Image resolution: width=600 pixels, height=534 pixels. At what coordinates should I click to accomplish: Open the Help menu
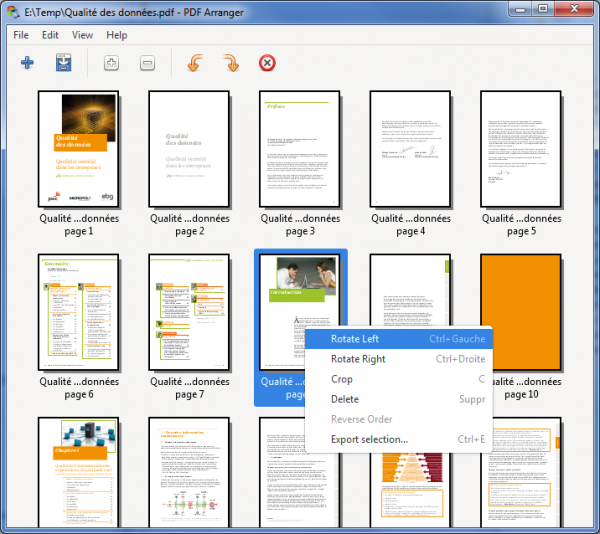click(x=117, y=35)
